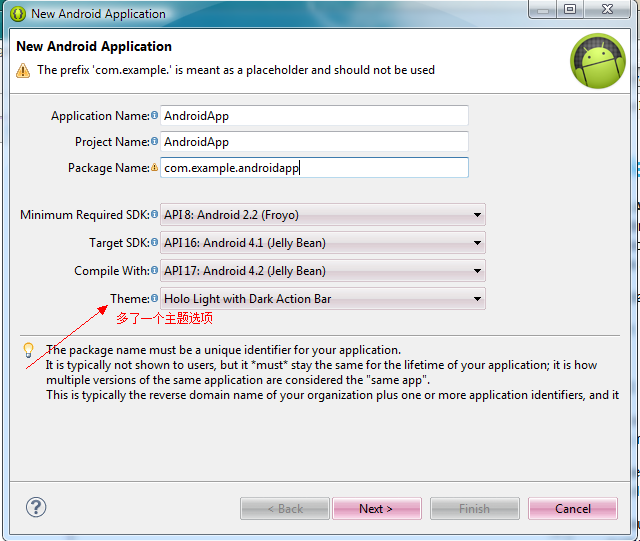The height and width of the screenshot is (541, 640).
Task: Click the 'New Android Application' bold heading
Action: click(94, 47)
